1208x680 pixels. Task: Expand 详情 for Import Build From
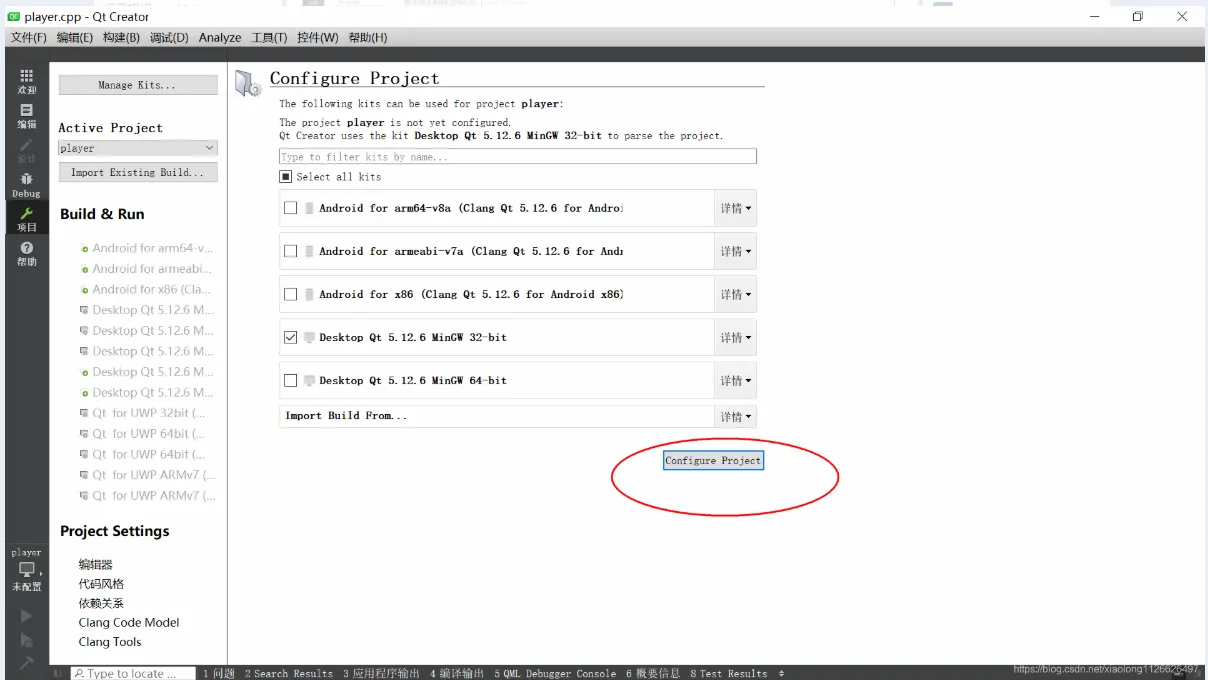coord(736,416)
